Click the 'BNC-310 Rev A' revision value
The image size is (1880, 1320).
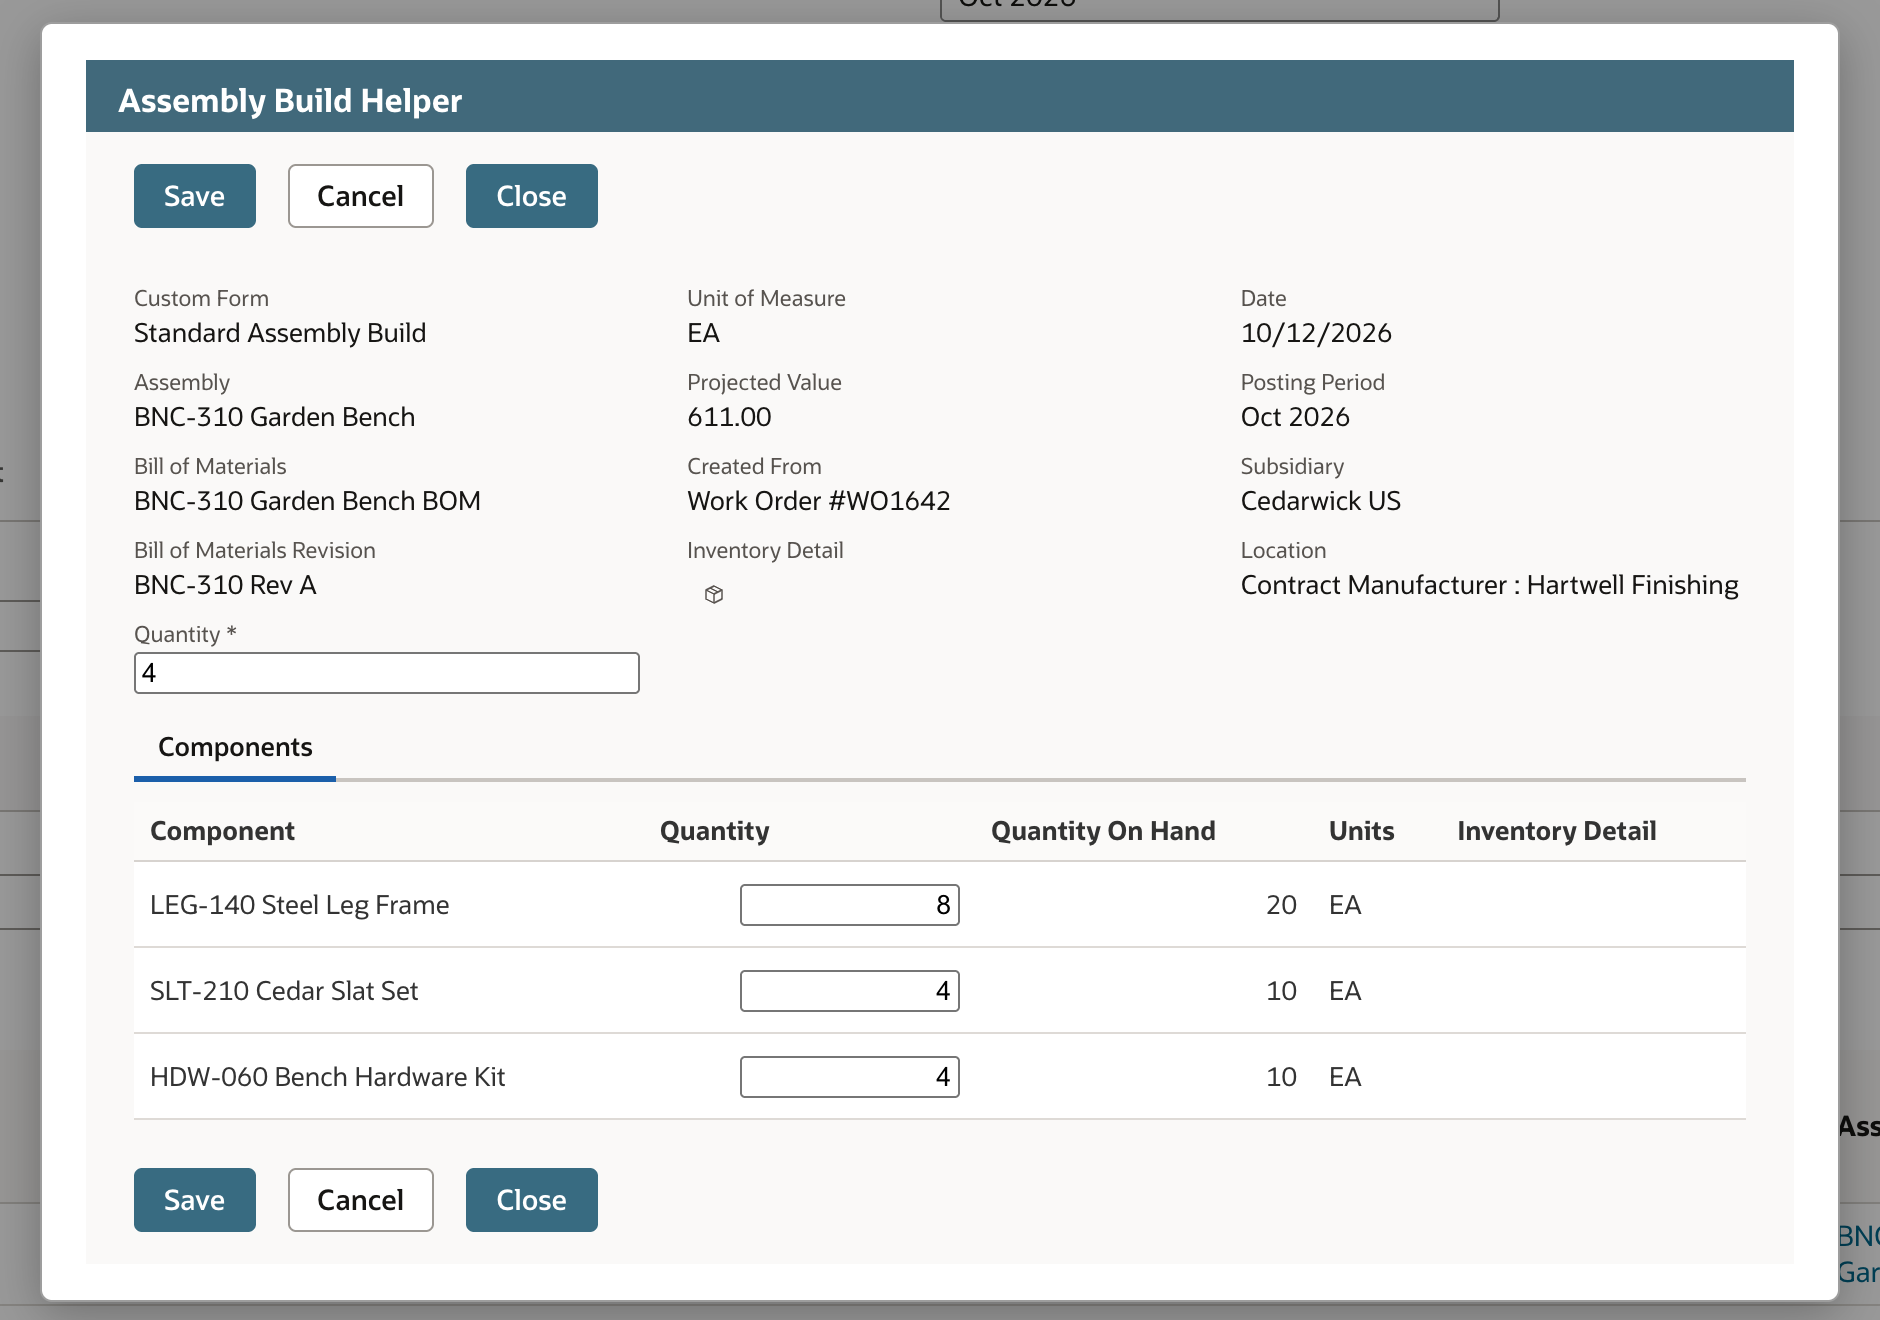coord(225,585)
